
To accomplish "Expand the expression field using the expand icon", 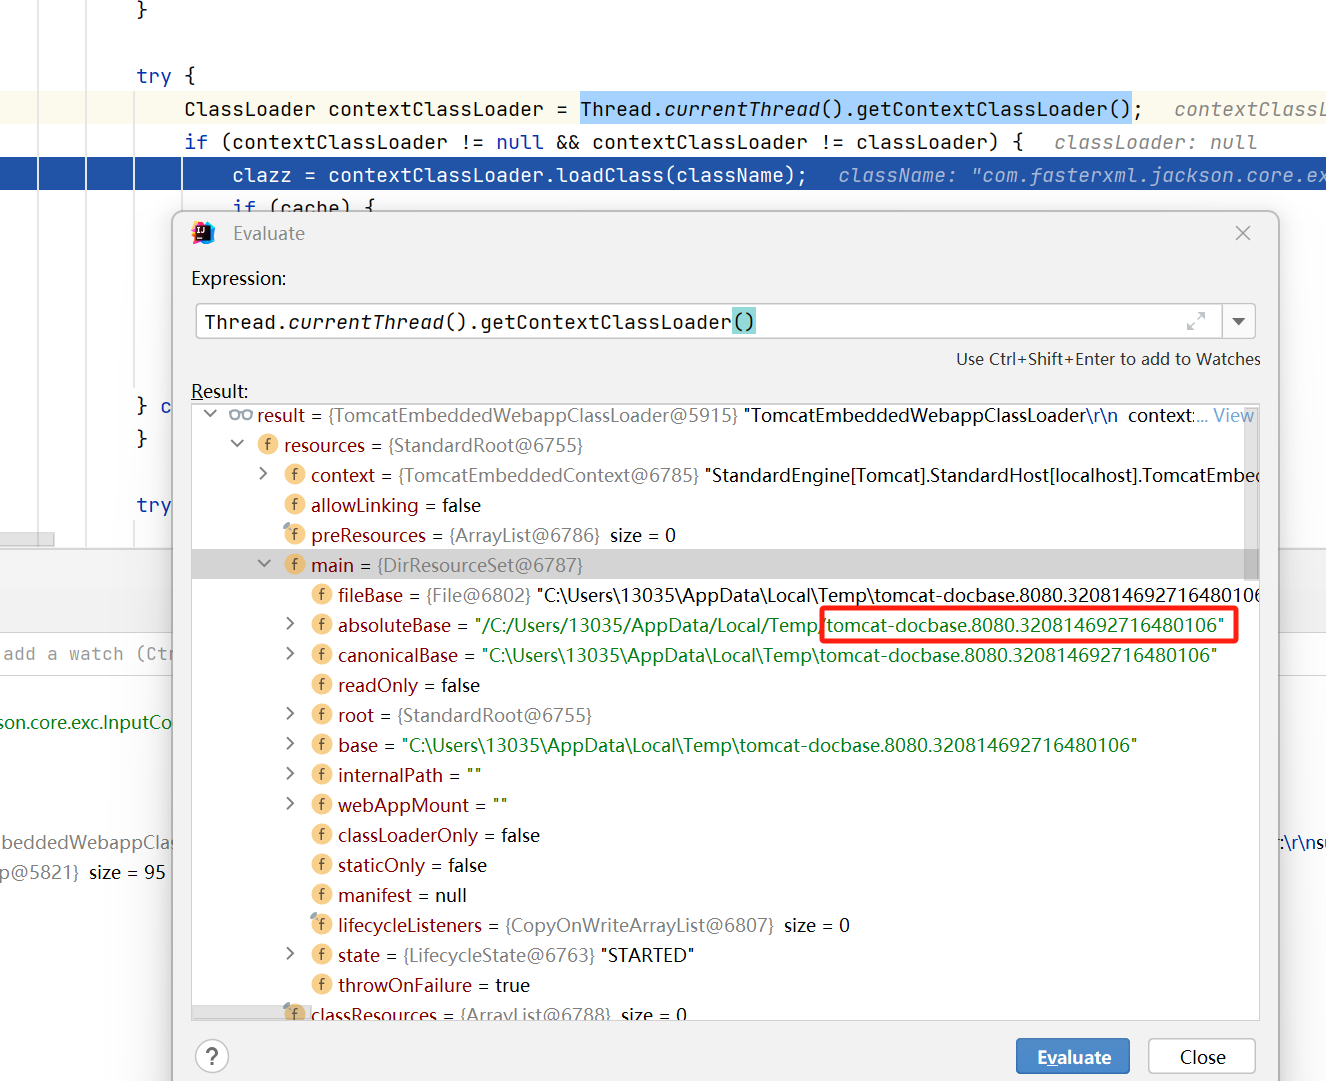I will [x=1196, y=321].
